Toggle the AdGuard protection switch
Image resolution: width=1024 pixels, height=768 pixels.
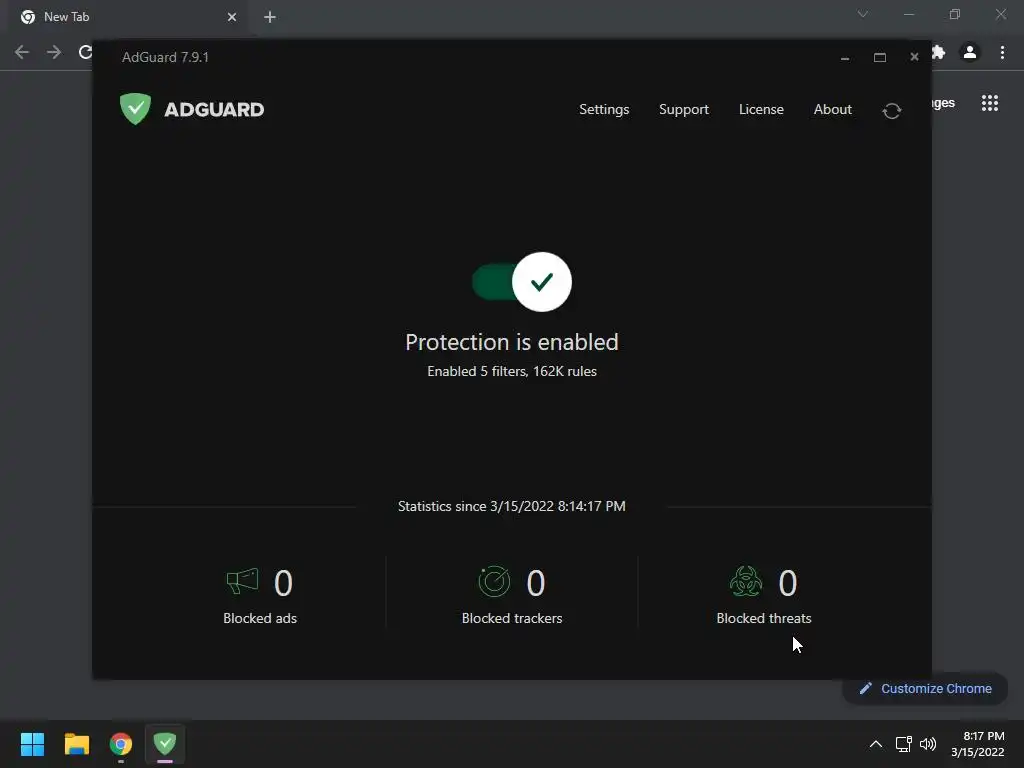click(522, 282)
